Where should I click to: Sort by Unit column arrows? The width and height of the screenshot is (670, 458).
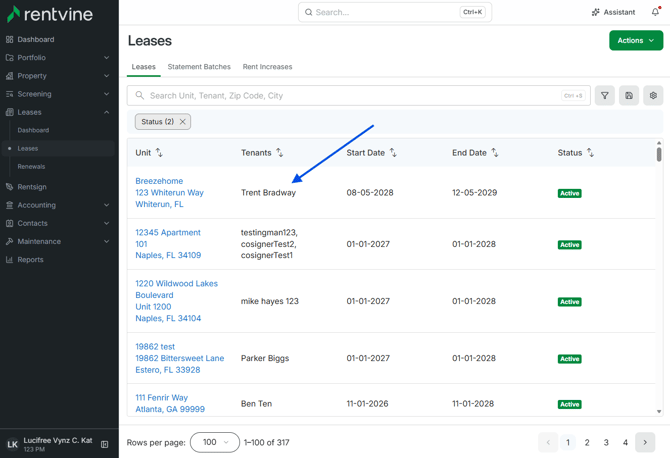[x=159, y=153]
